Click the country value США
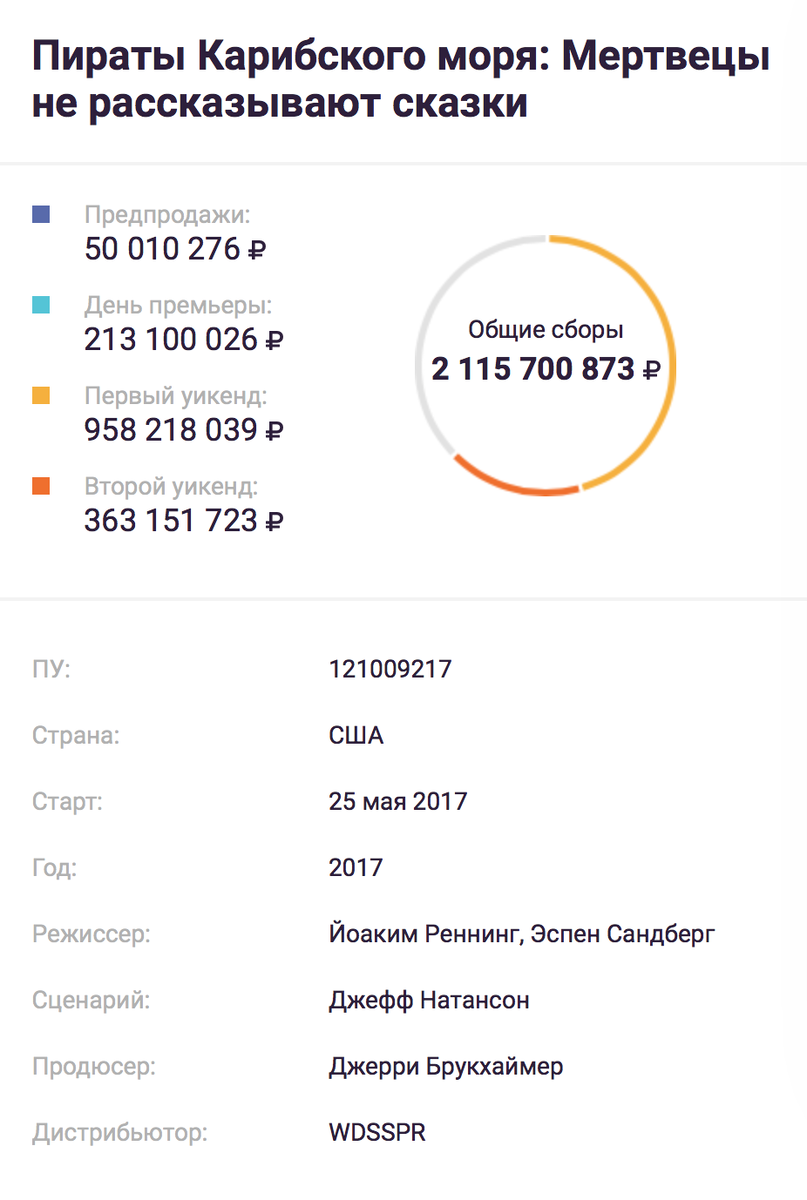Viewport: 807px width, 1200px height. 356,736
